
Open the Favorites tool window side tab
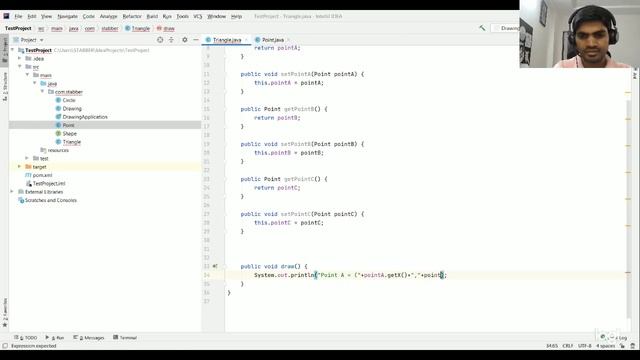coord(4,312)
